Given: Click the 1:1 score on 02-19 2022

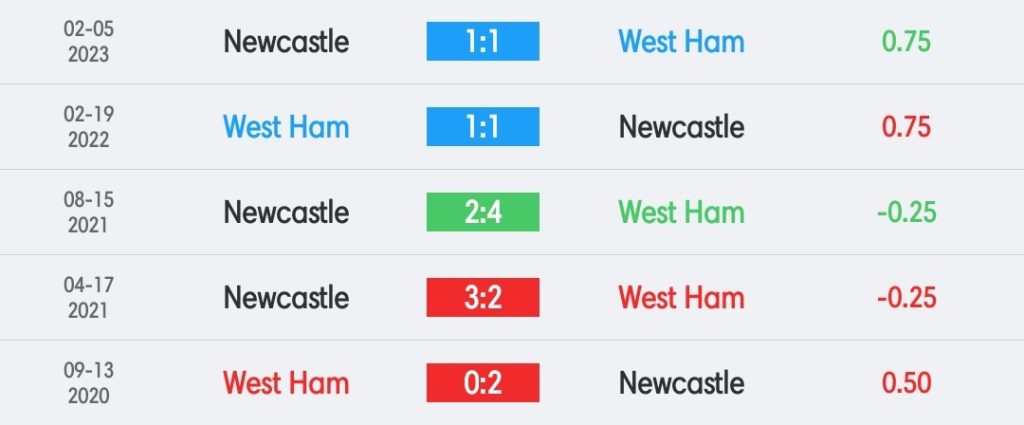Looking at the screenshot, I should click(483, 127).
